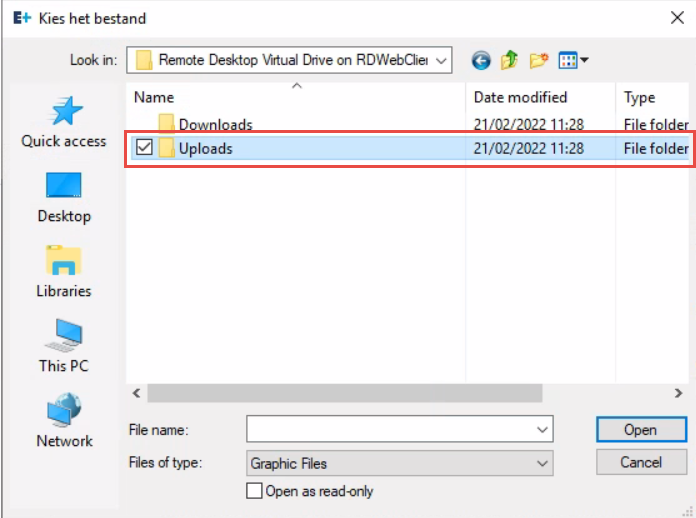Open Quick access in sidebar
The height and width of the screenshot is (518, 696).
64,122
